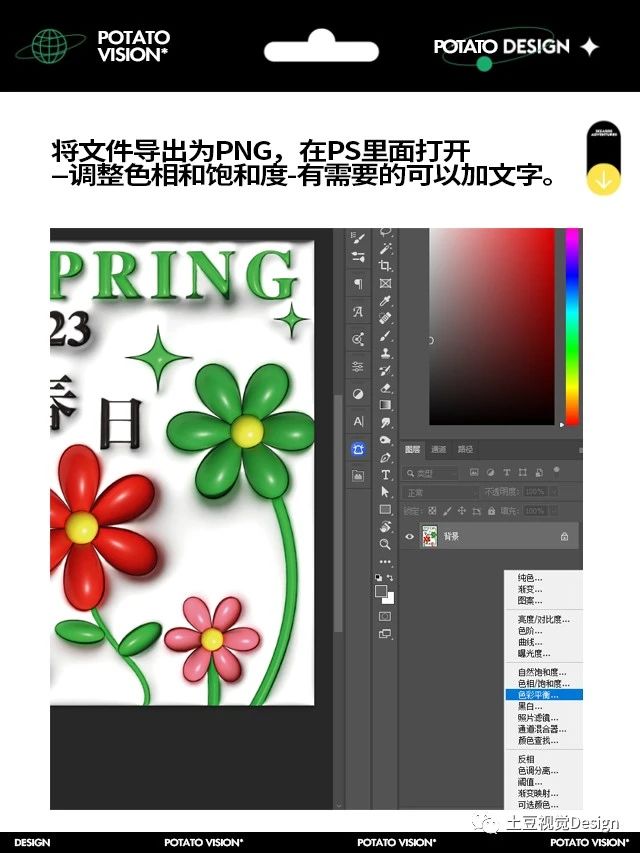Toggle shape layer filter
The image size is (640, 853).
(x=522, y=472)
